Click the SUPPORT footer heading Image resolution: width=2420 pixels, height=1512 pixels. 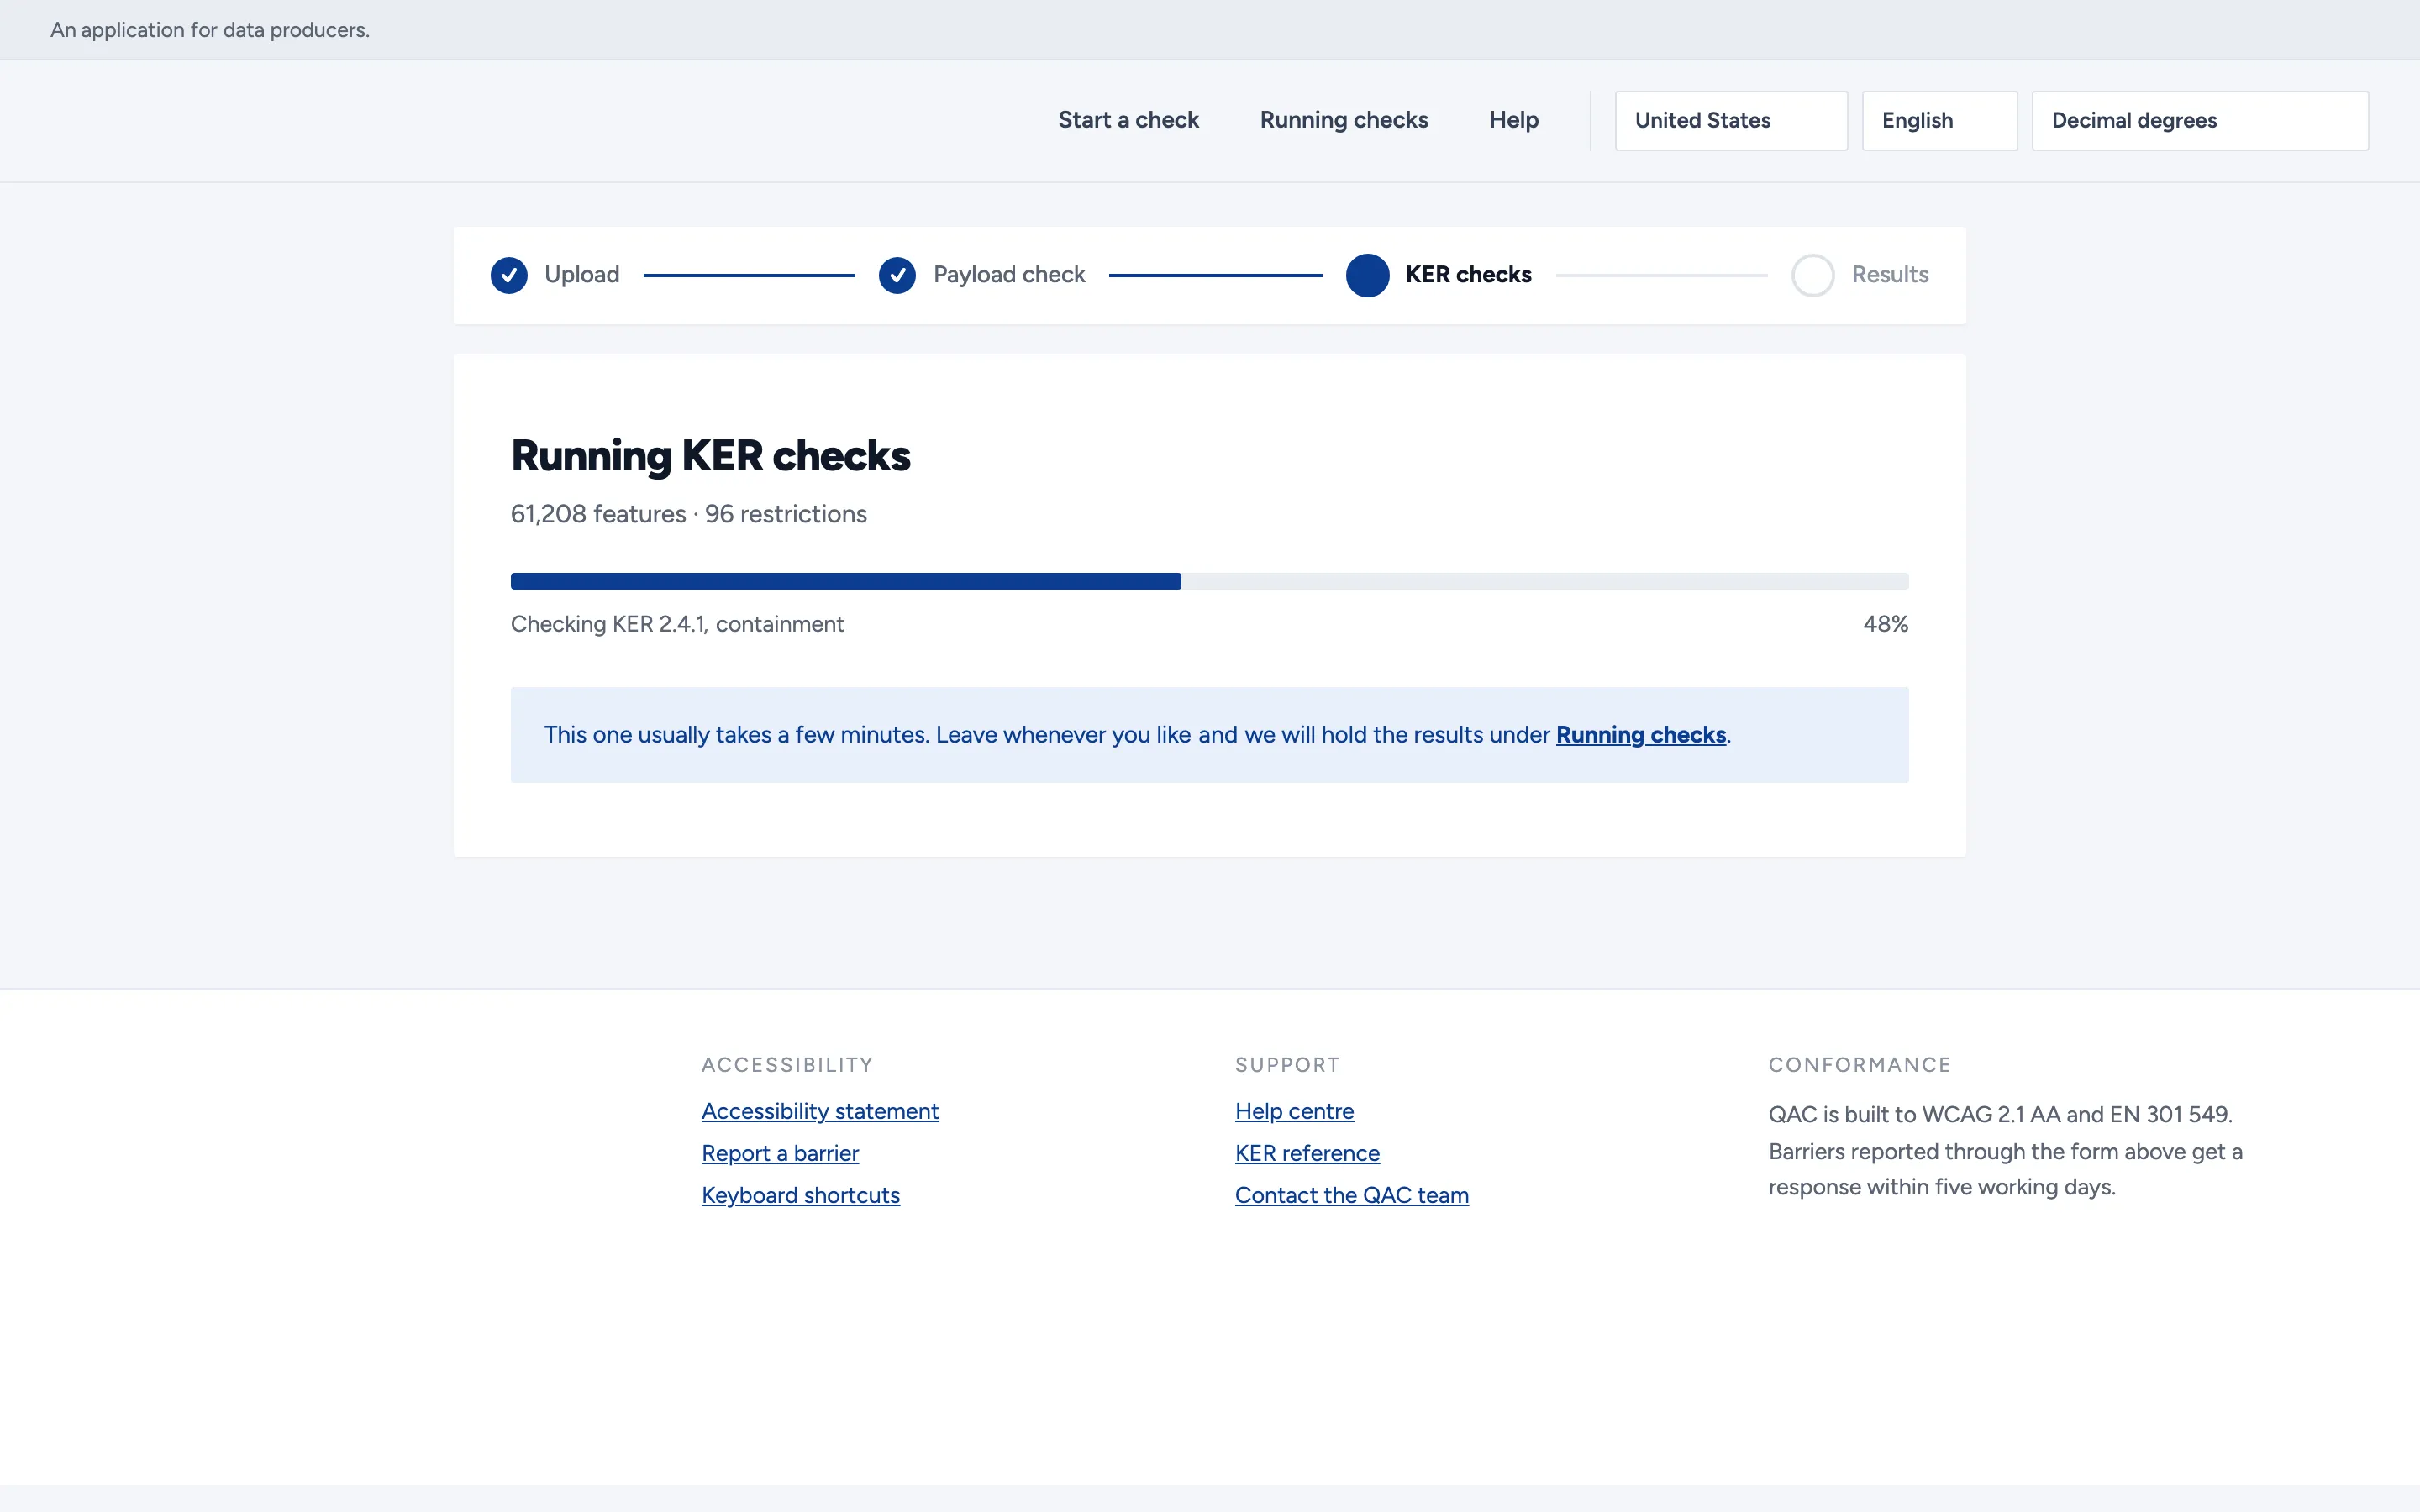[1287, 1065]
